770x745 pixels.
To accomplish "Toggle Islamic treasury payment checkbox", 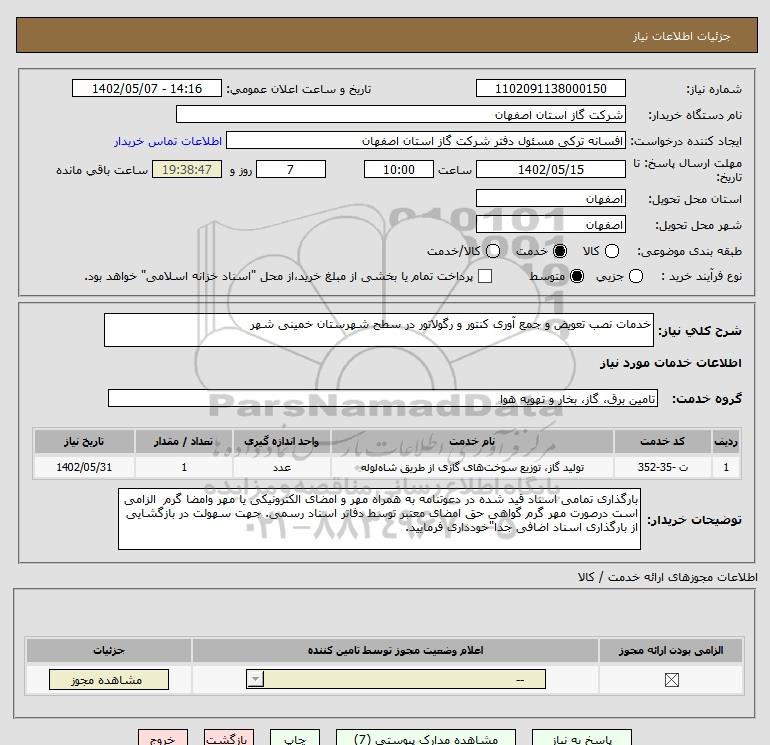I will (x=485, y=276).
